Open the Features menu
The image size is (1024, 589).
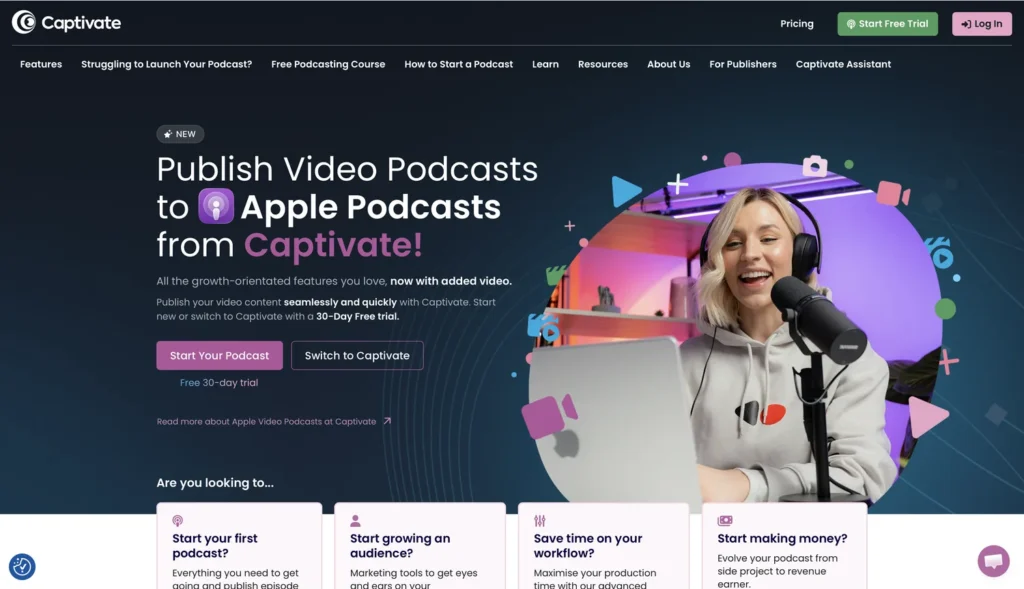click(x=41, y=64)
